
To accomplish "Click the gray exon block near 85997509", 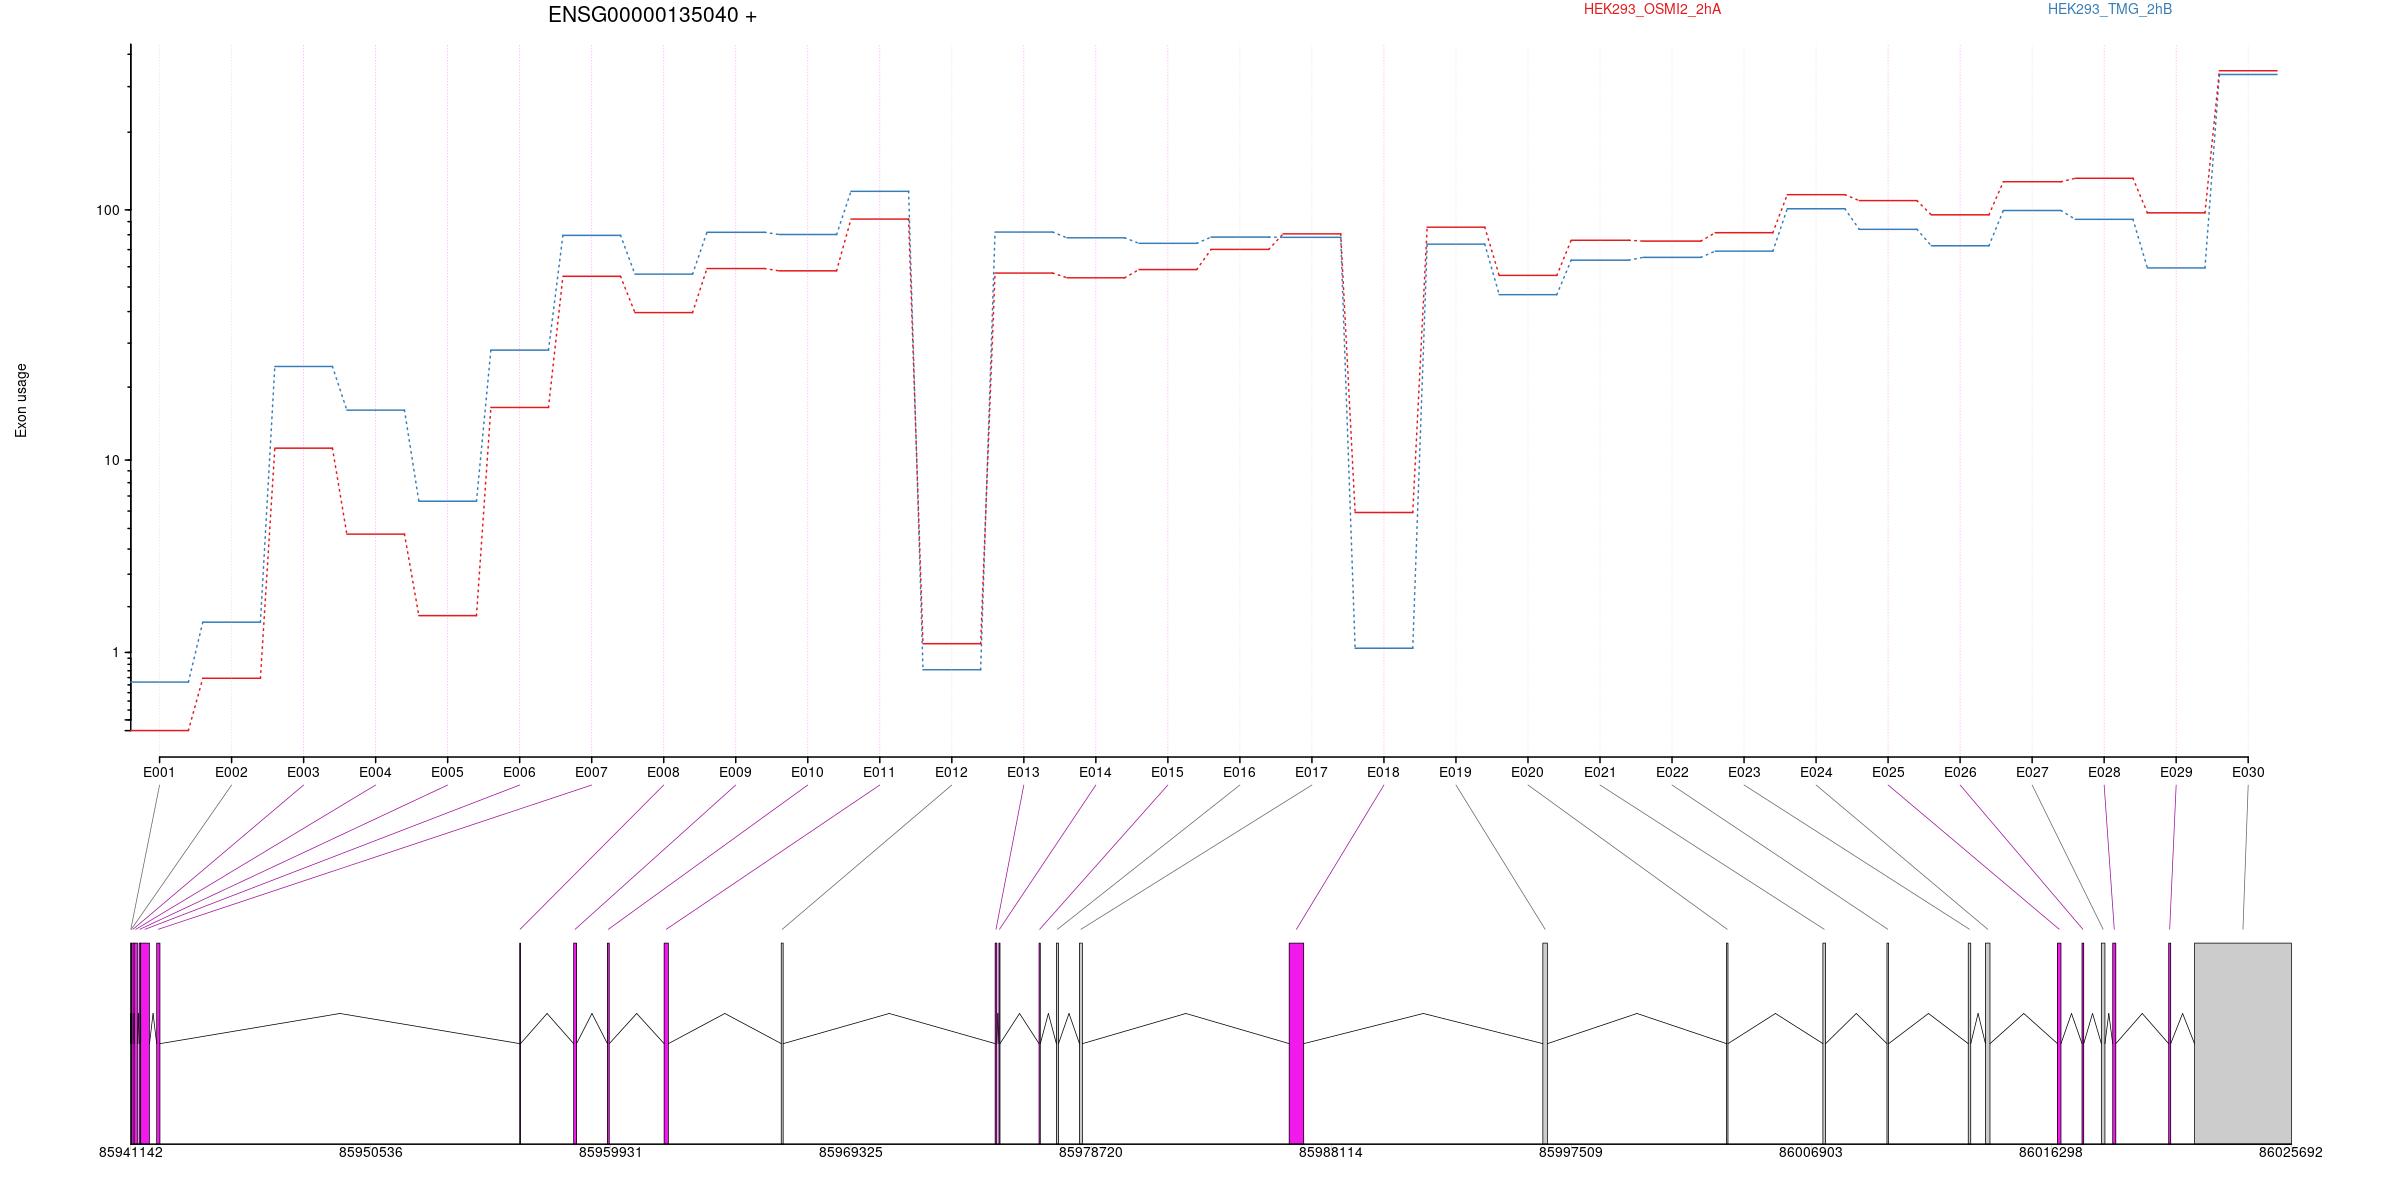I will click(1545, 1043).
